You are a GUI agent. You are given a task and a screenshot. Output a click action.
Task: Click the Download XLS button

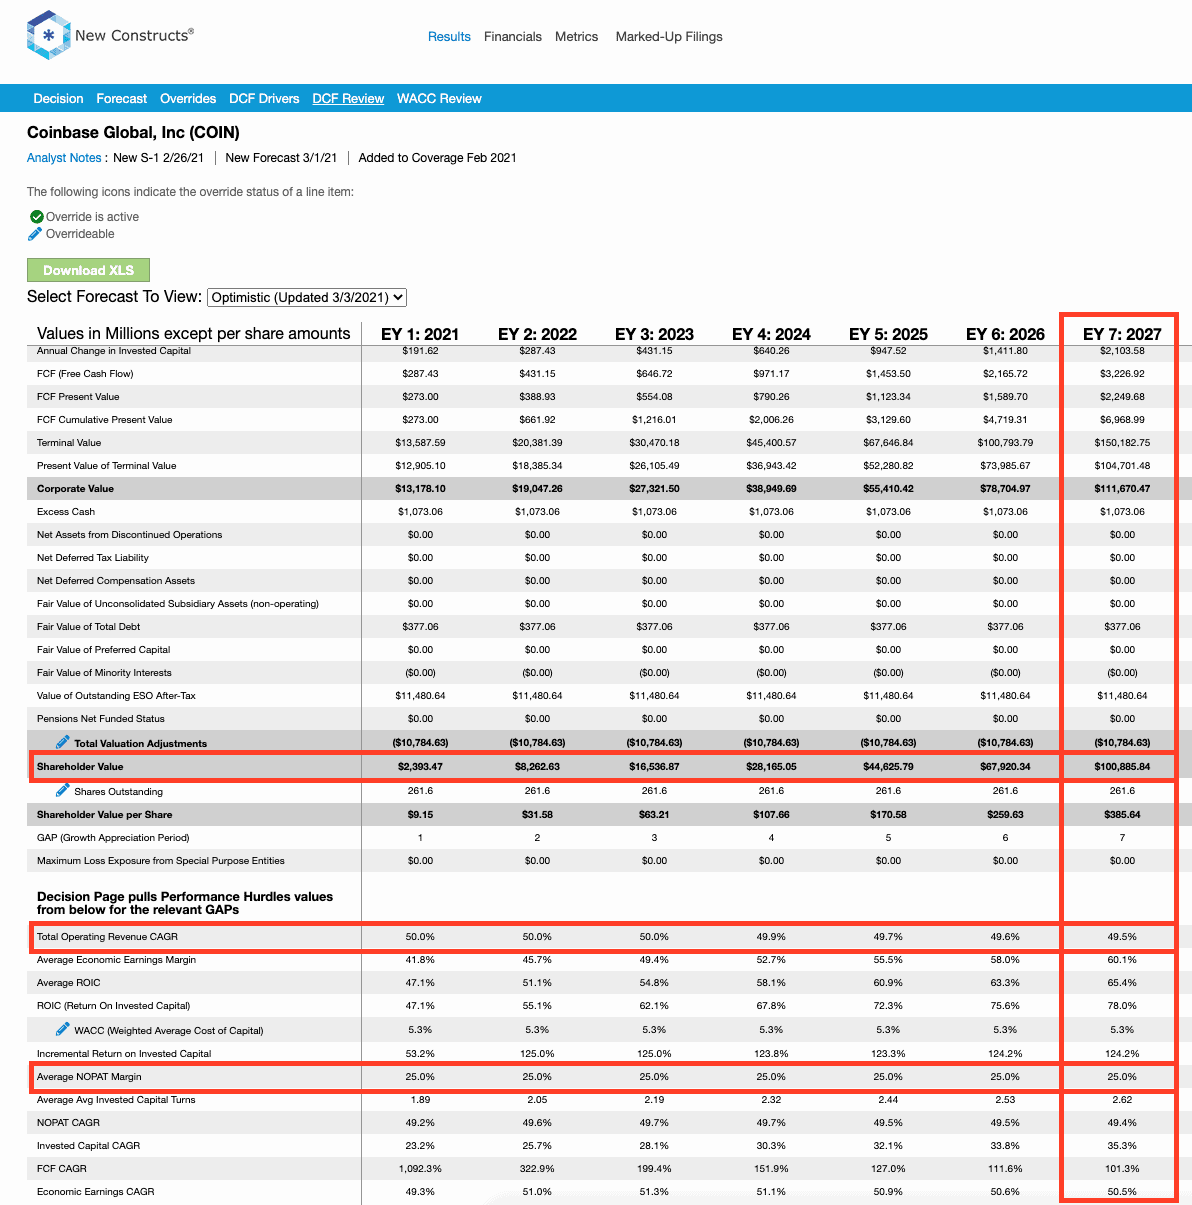(88, 270)
